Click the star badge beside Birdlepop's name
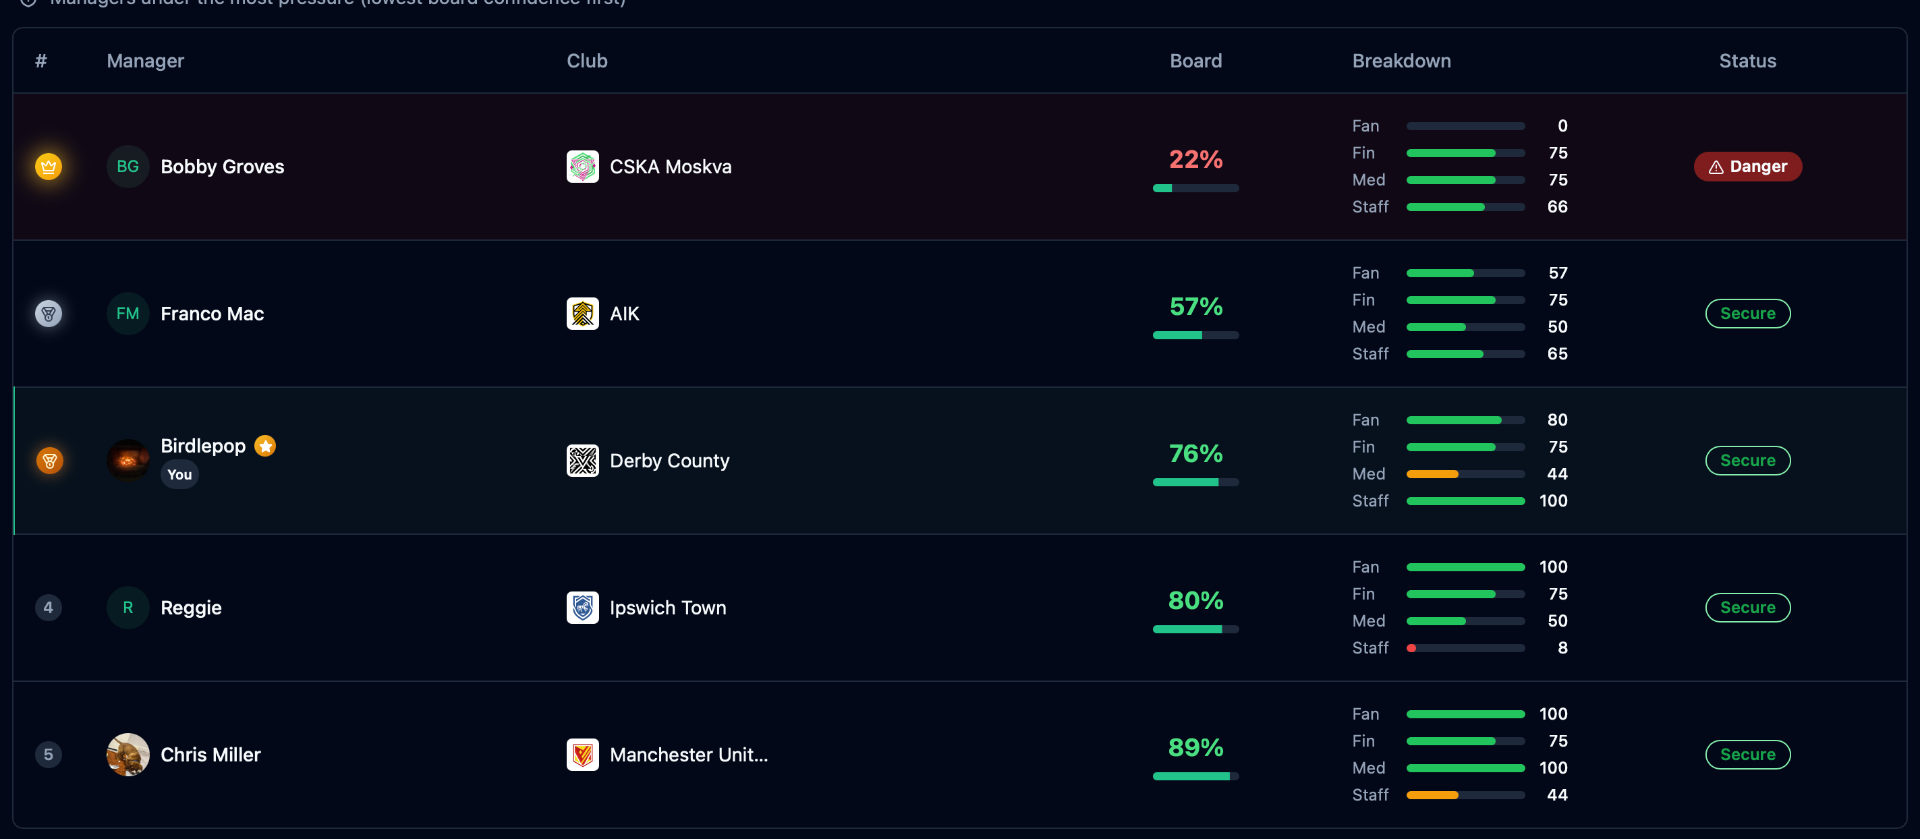Image resolution: width=1920 pixels, height=839 pixels. pyautogui.click(x=264, y=446)
